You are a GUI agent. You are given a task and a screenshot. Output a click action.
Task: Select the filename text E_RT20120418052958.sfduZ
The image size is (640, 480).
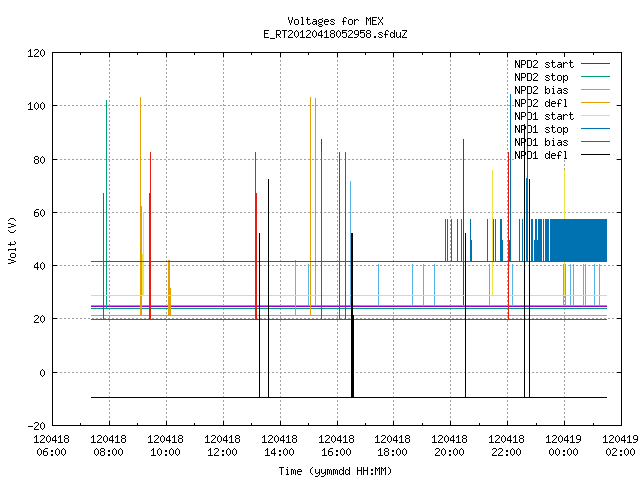tap(335, 34)
